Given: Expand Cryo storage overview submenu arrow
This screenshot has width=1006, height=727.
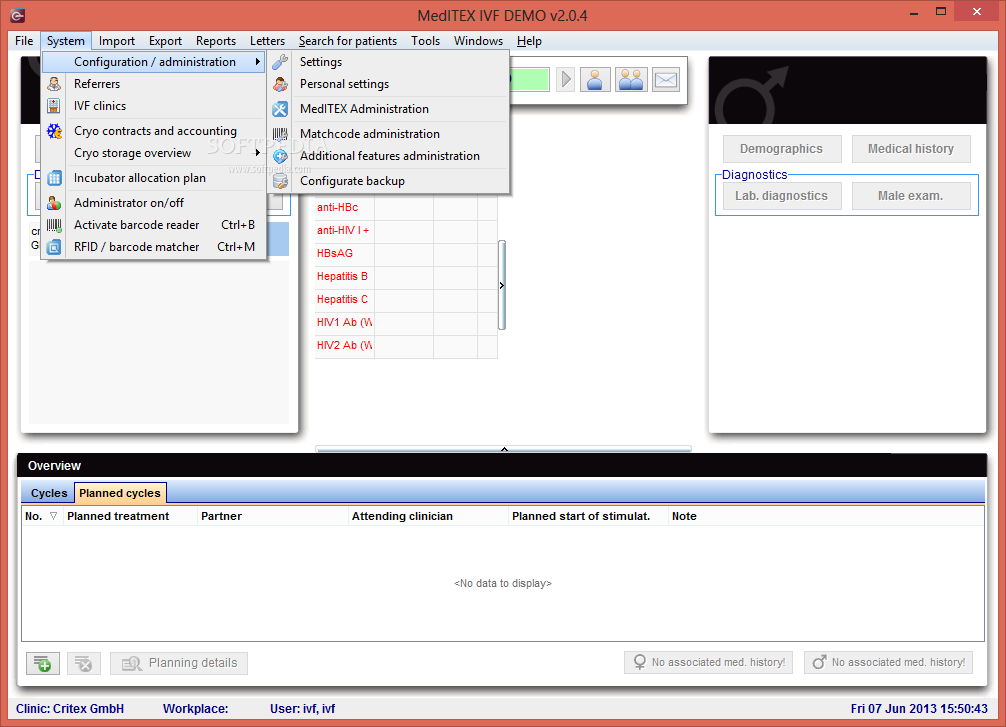Looking at the screenshot, I should pos(258,153).
